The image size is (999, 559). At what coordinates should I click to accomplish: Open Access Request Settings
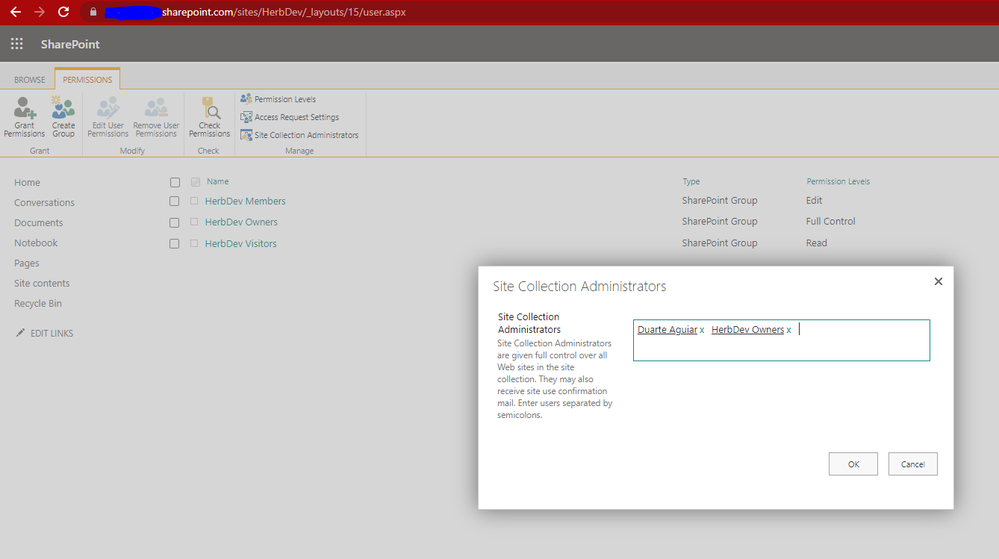point(289,117)
